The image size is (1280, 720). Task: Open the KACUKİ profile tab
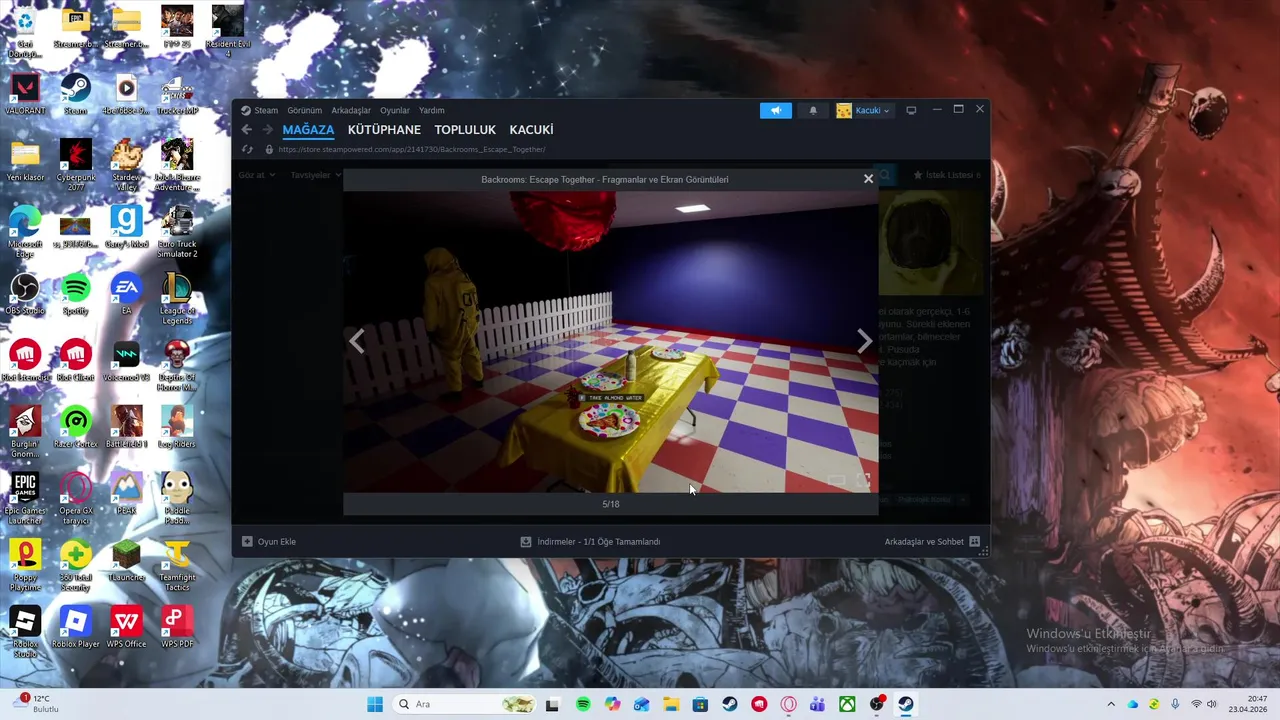click(531, 130)
